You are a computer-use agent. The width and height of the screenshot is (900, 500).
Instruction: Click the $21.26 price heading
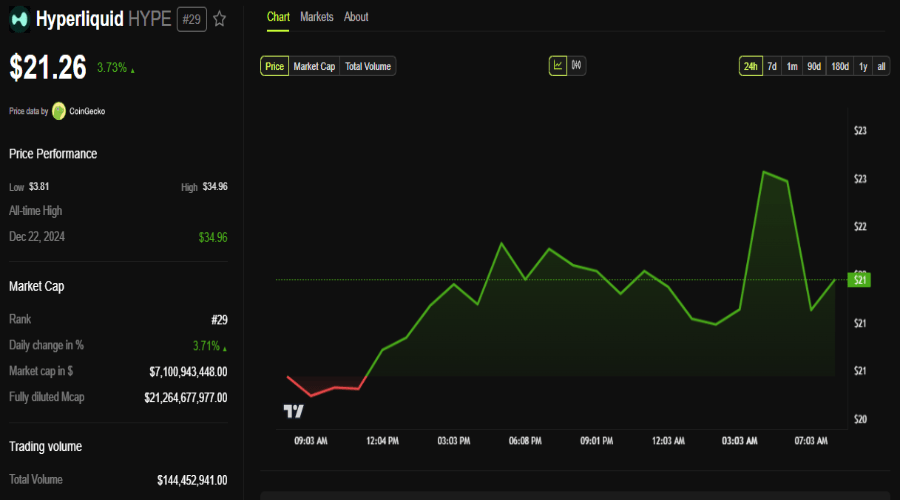coord(48,67)
